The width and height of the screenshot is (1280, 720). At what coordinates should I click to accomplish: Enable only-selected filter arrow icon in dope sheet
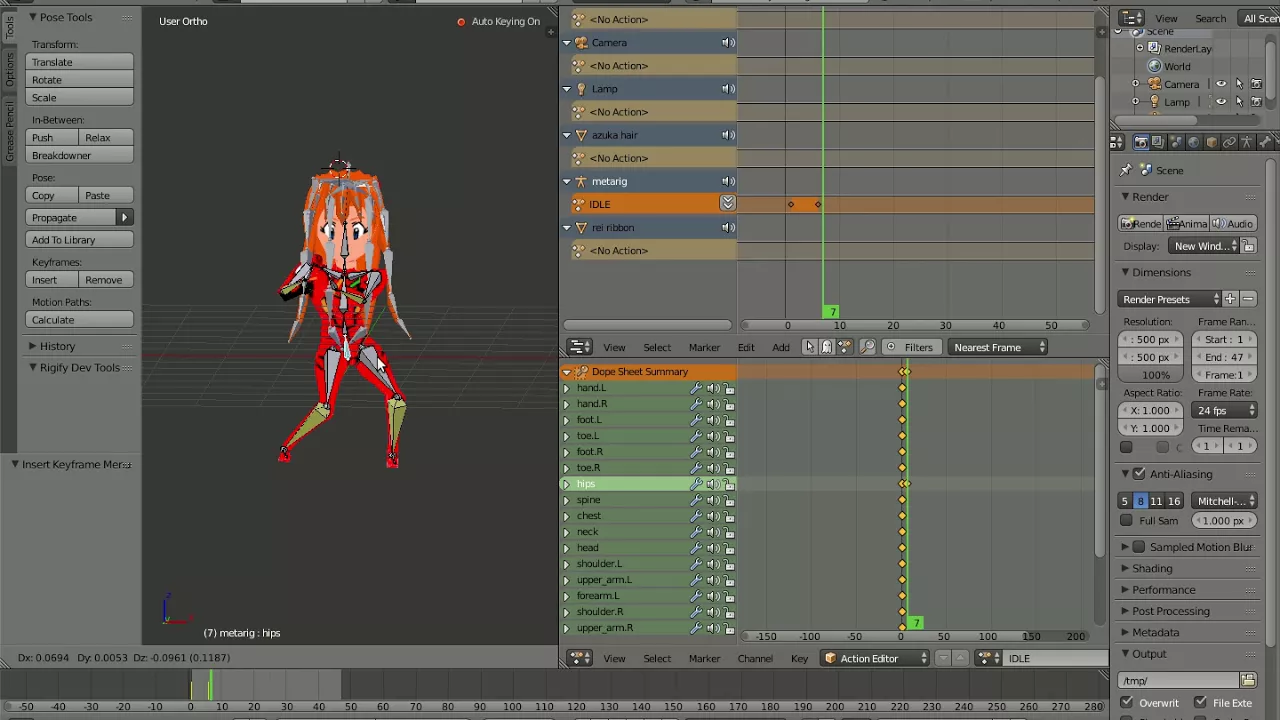click(809, 347)
